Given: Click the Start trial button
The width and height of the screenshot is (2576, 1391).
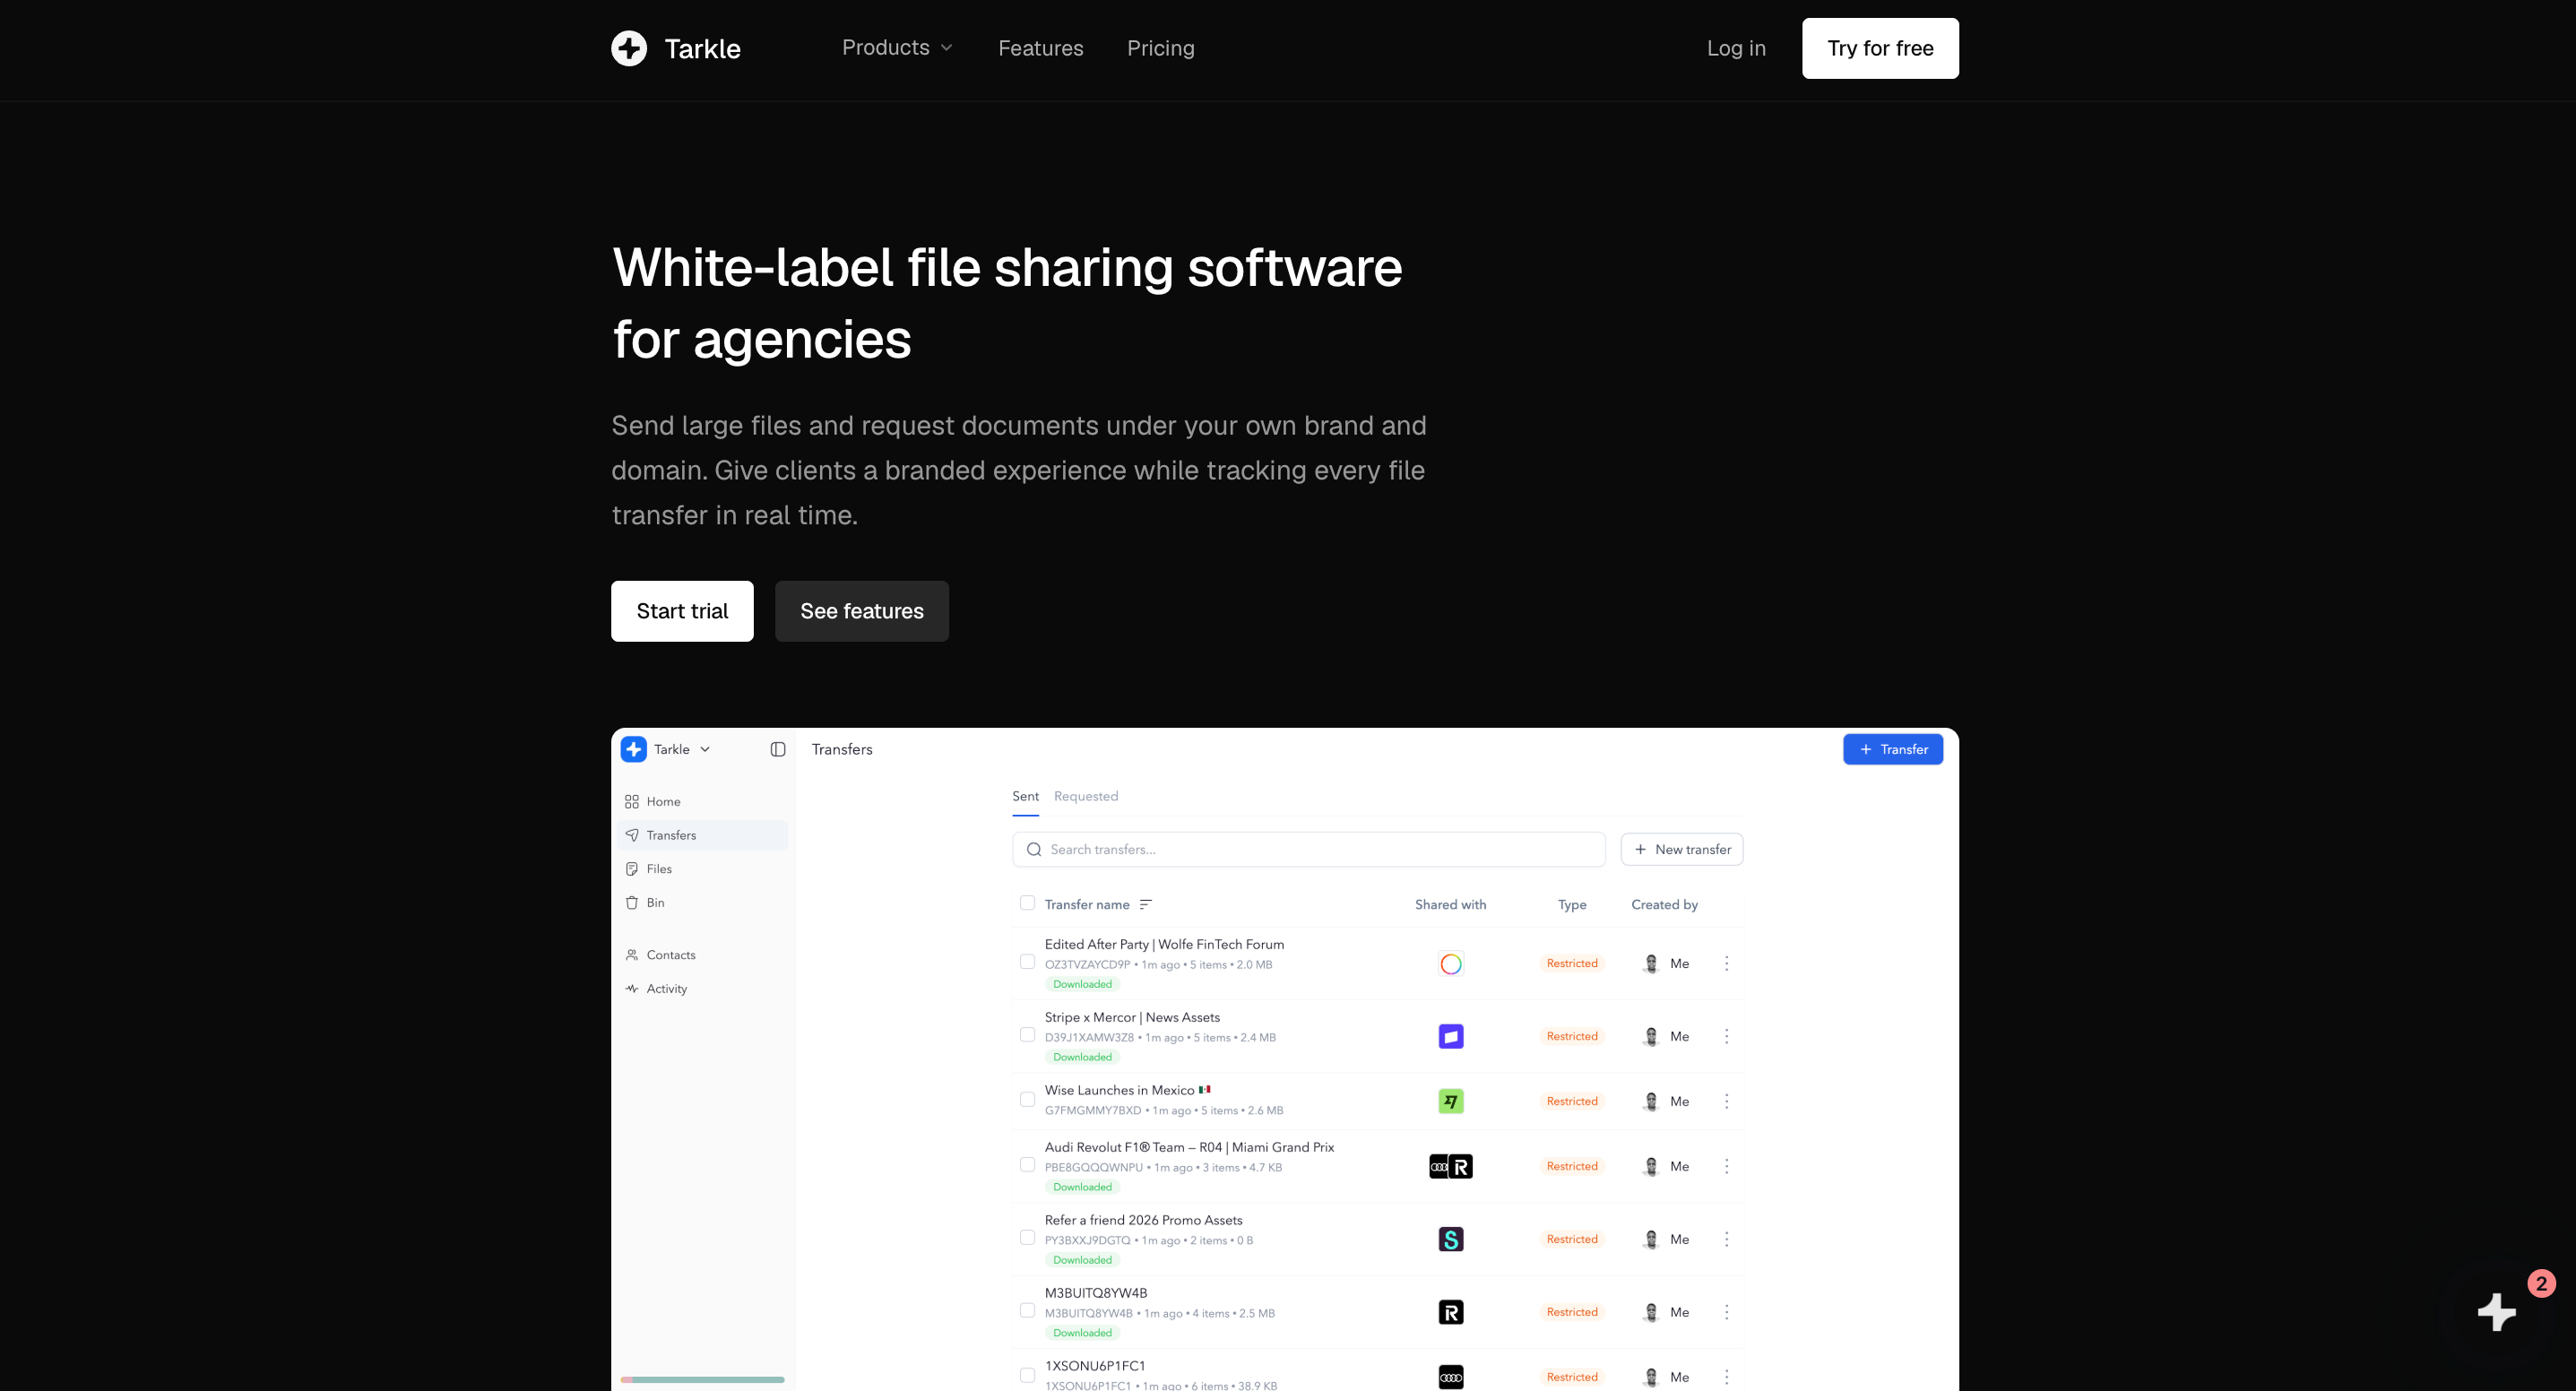Looking at the screenshot, I should 682,611.
